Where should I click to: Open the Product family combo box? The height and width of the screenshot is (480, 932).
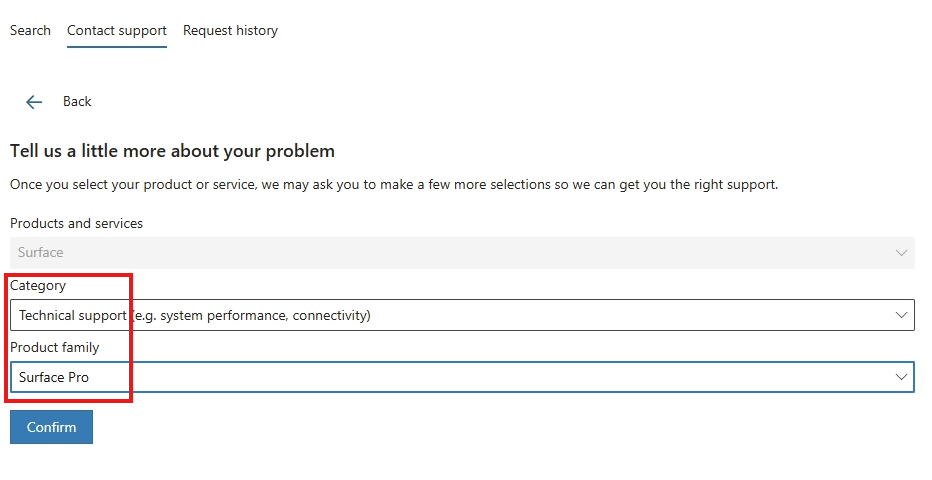(462, 377)
